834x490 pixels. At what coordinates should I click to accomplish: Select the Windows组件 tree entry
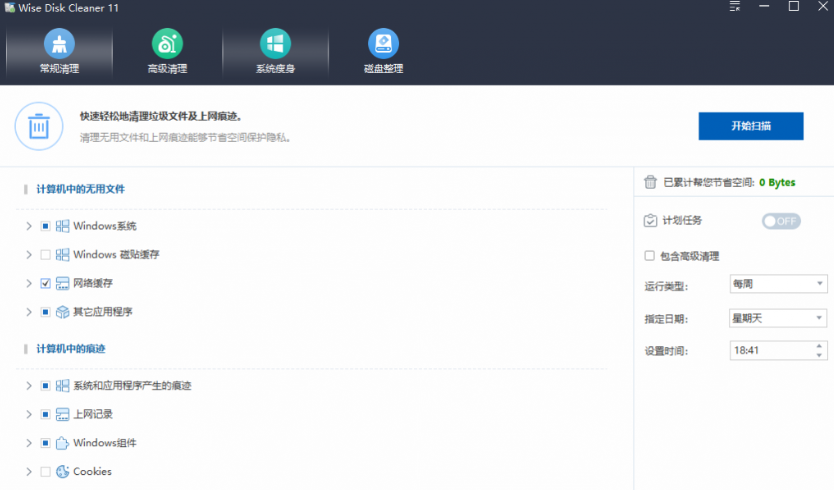click(x=104, y=443)
